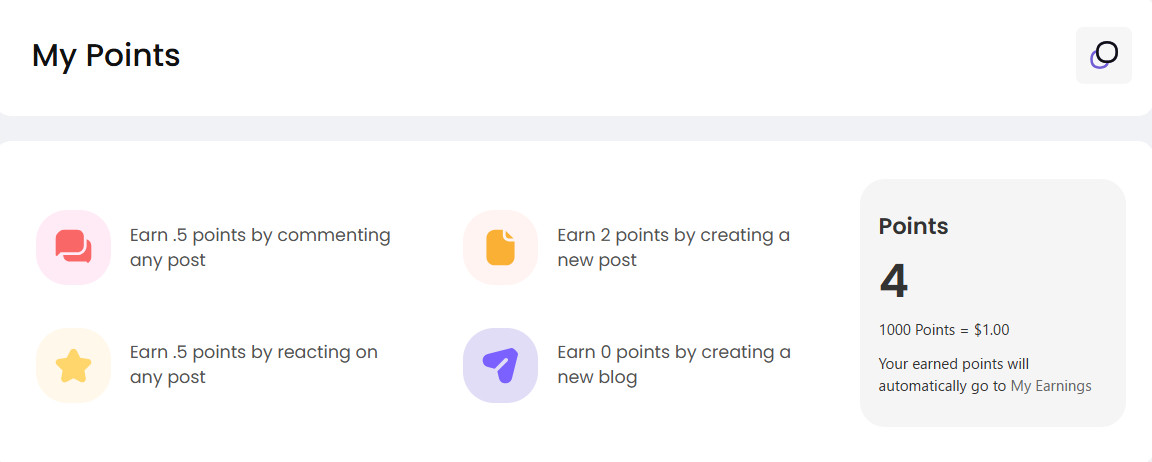The image size is (1152, 462).
Task: Click 'Earn 0 points by creating a new blog'
Action: point(674,364)
